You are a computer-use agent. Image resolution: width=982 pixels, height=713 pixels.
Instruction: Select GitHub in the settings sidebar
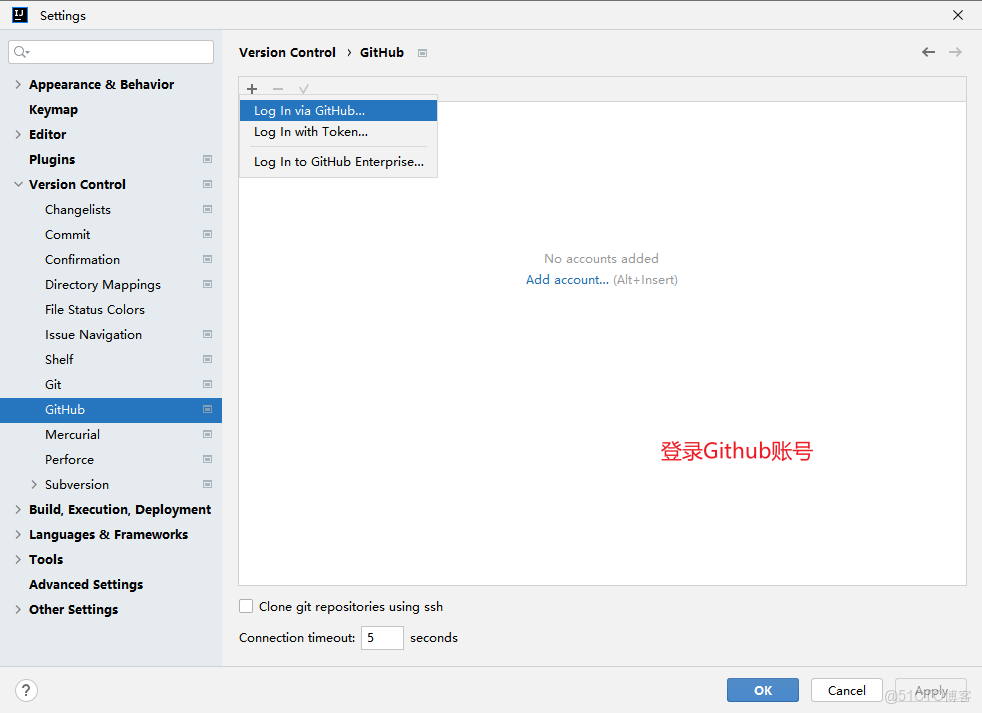(65, 409)
